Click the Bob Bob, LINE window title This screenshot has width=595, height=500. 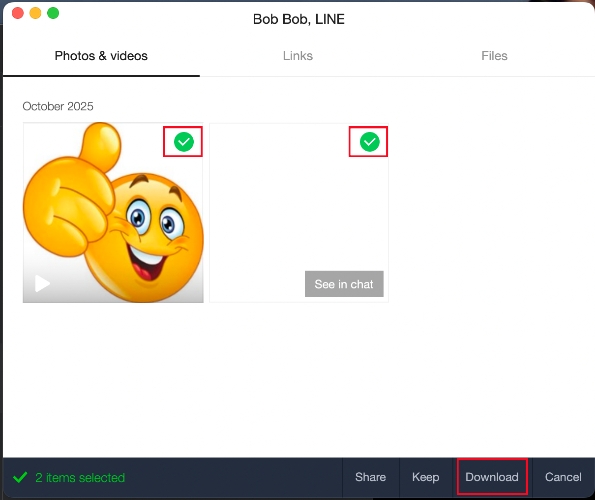299,19
